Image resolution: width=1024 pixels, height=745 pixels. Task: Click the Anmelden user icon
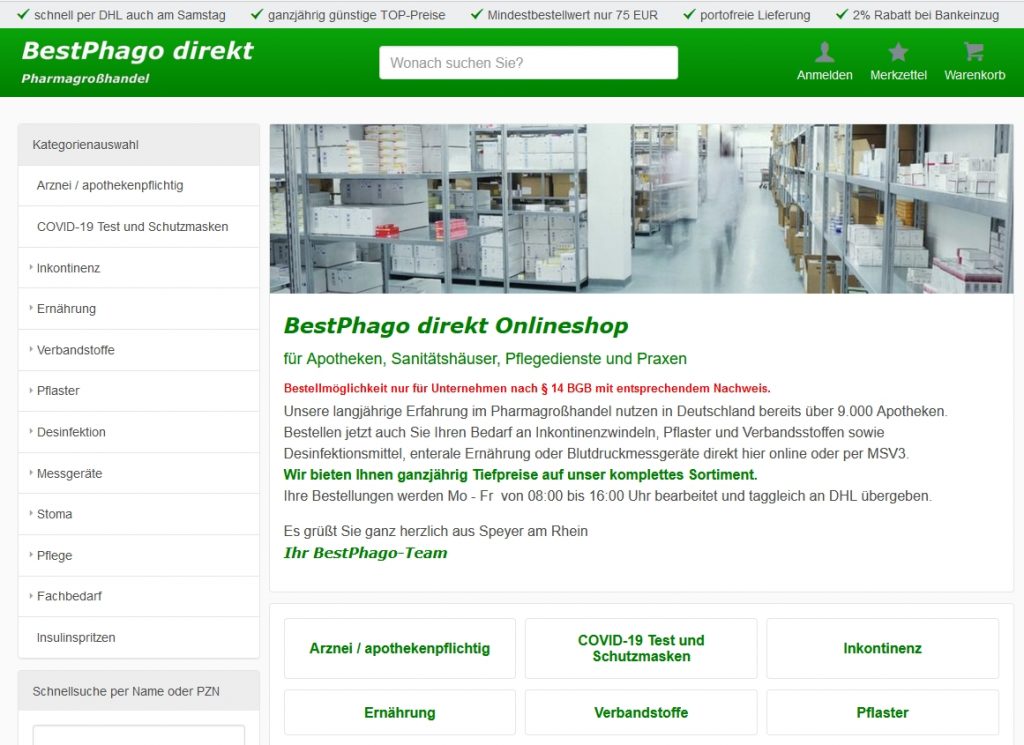click(x=824, y=53)
